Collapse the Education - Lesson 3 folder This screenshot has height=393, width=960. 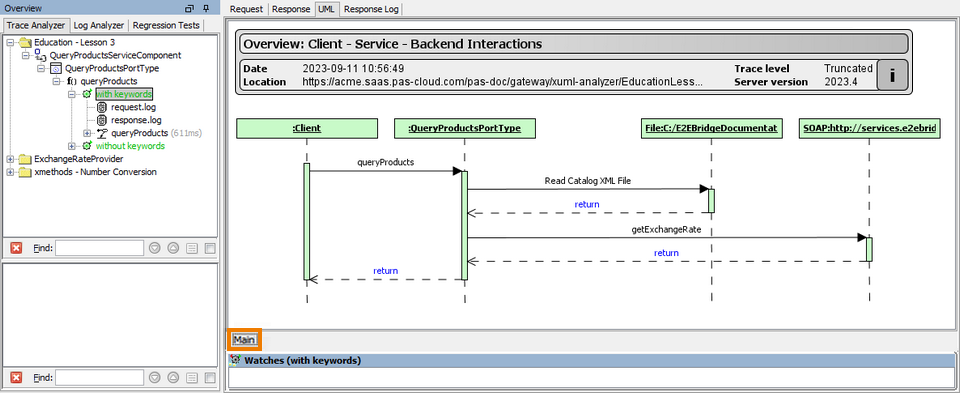click(x=10, y=43)
